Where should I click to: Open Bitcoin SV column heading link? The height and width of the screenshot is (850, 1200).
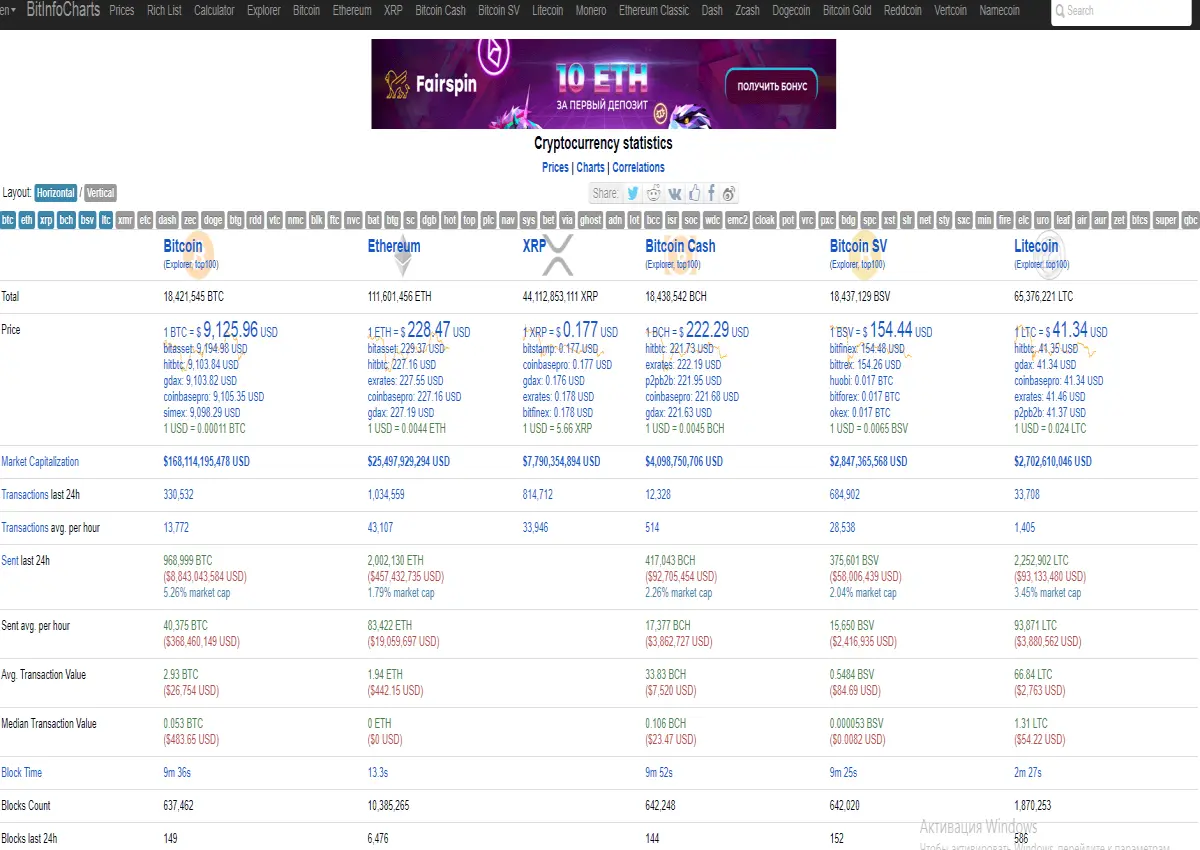[x=858, y=246]
